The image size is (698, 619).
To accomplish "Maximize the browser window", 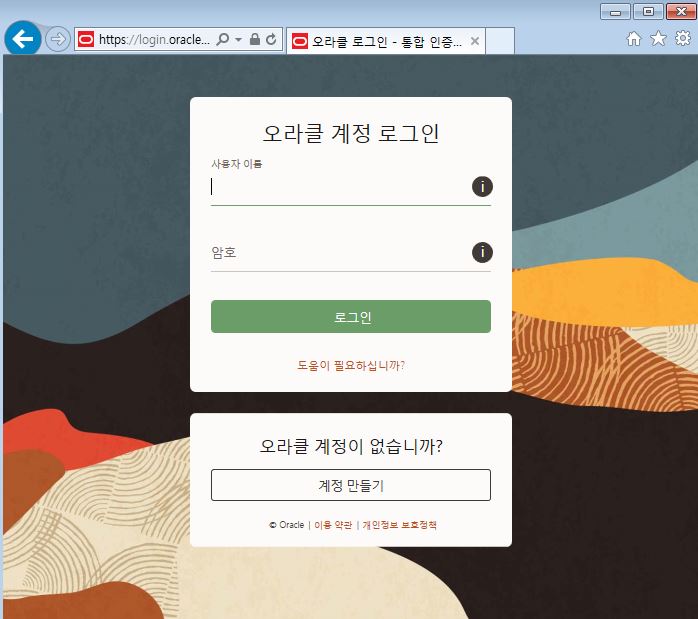I will 648,12.
